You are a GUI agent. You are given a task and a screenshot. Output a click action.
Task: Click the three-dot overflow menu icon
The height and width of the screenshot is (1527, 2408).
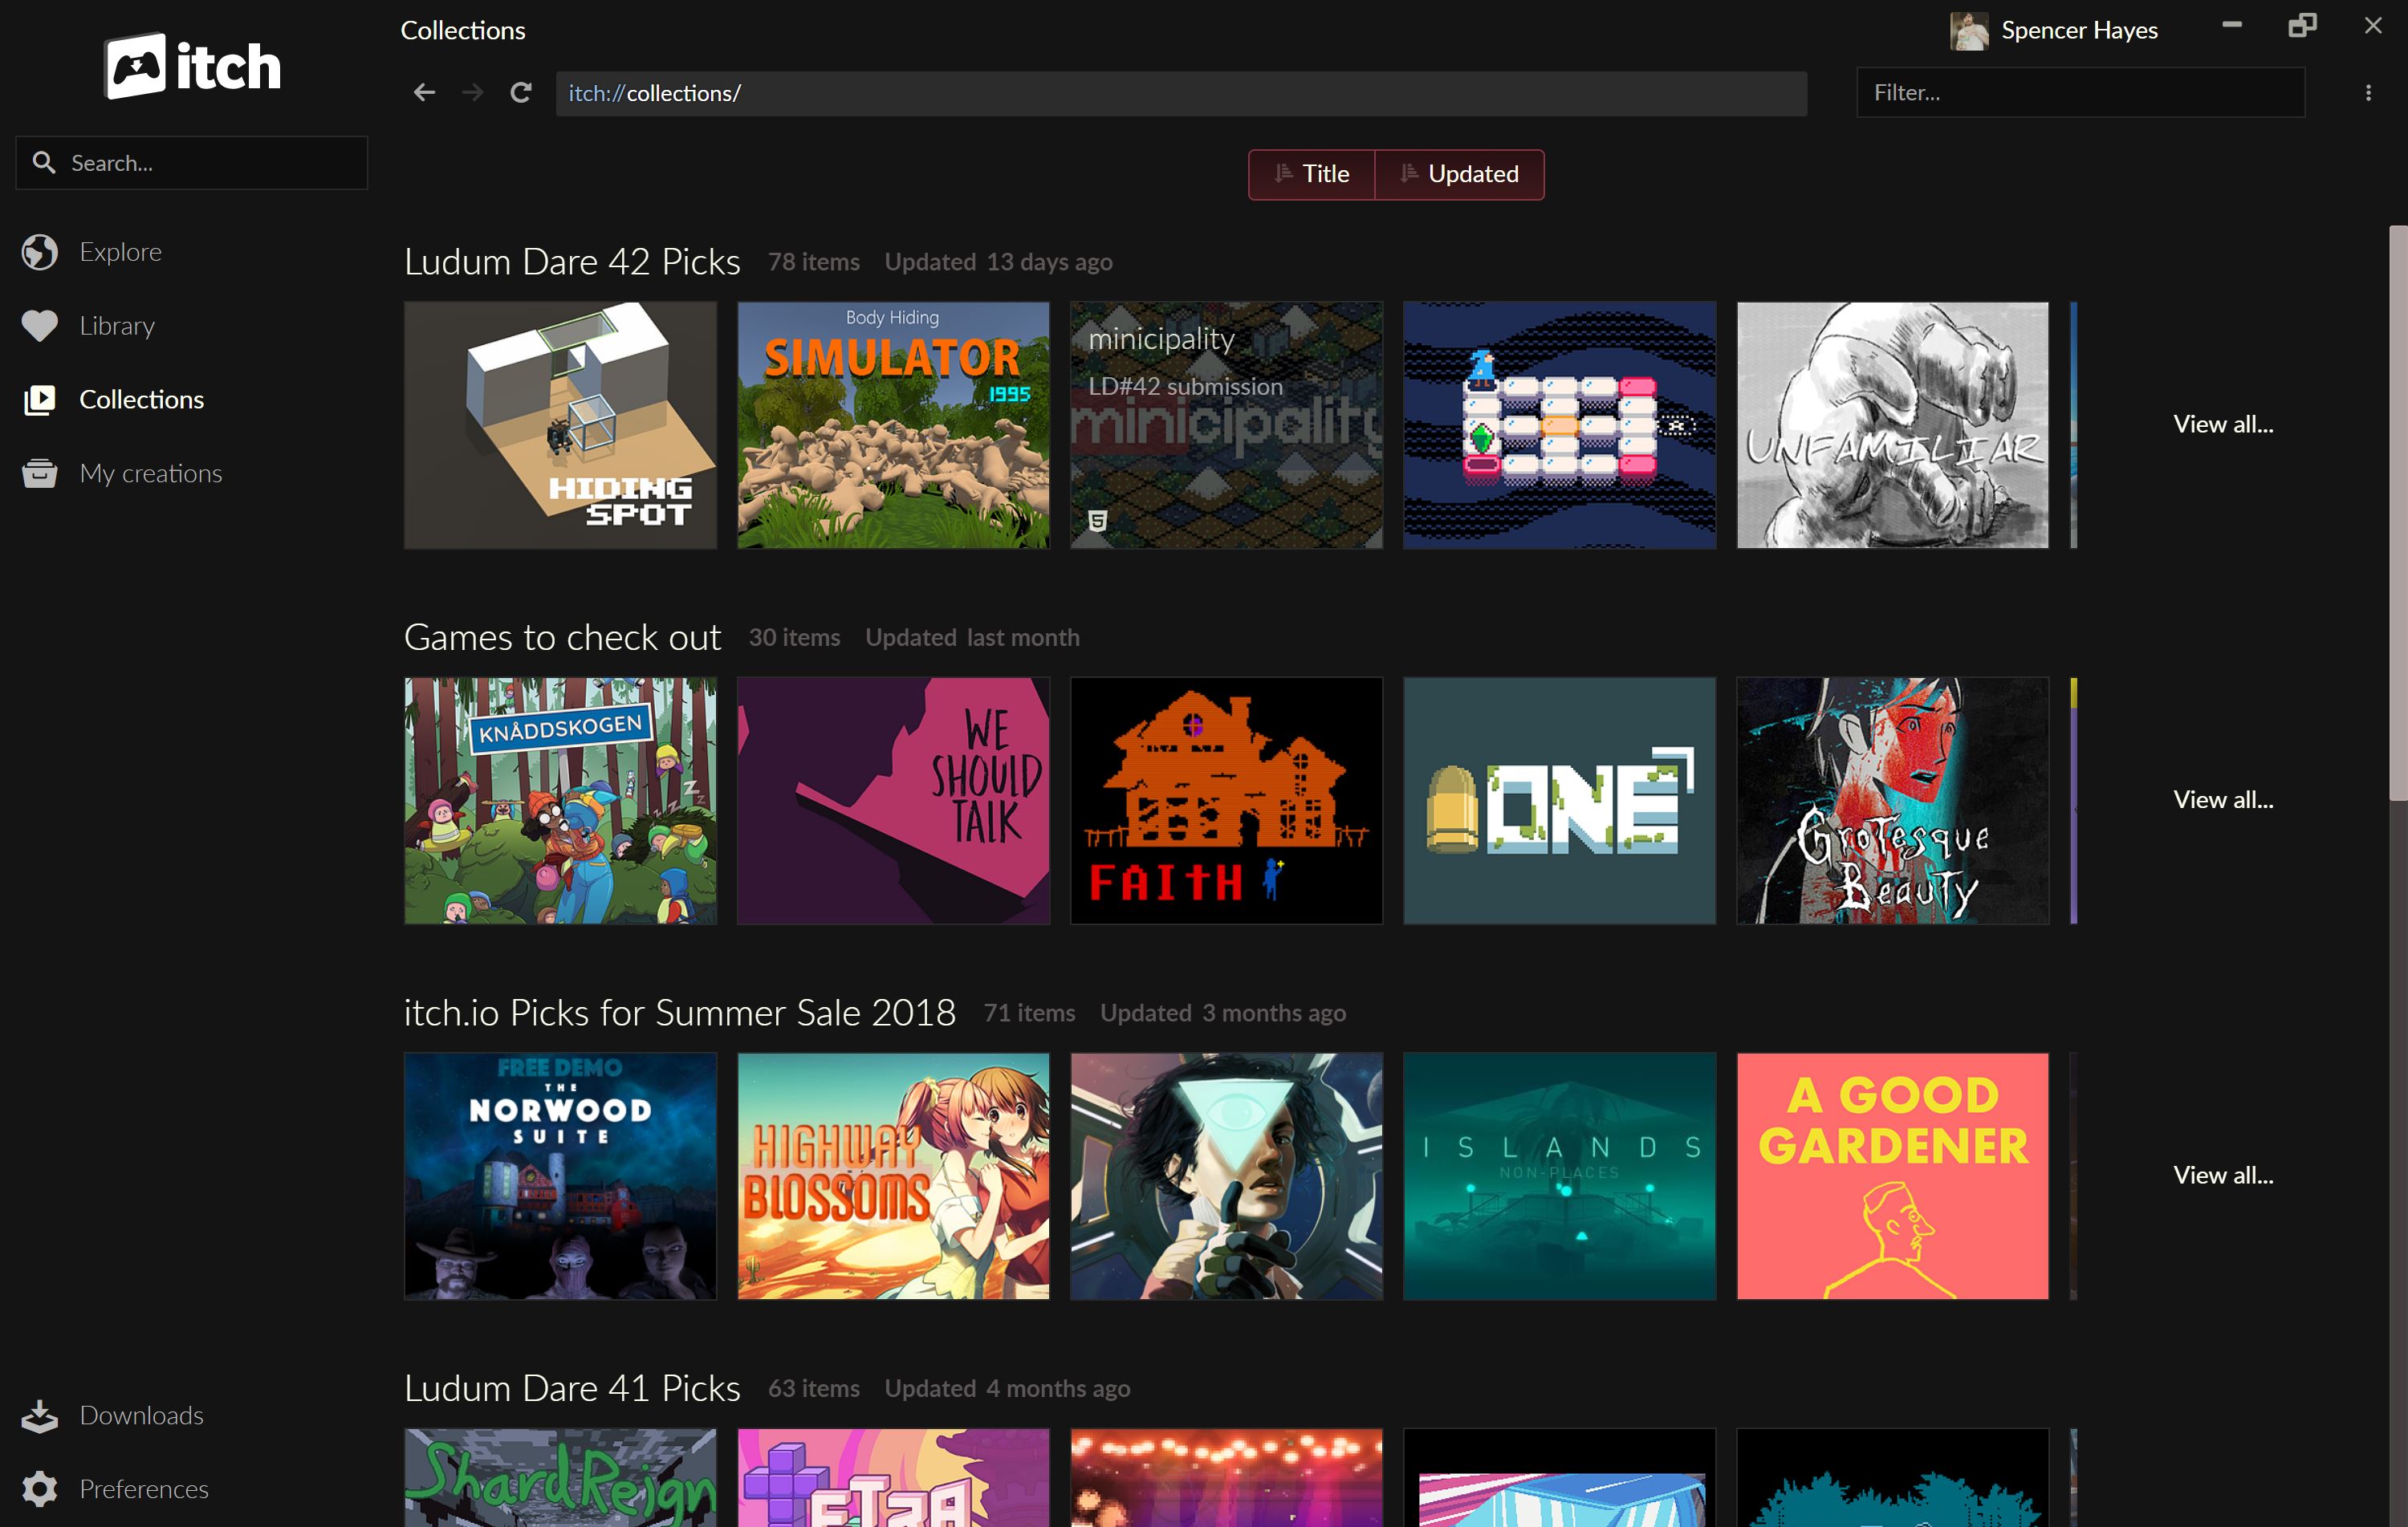[x=2368, y=93]
